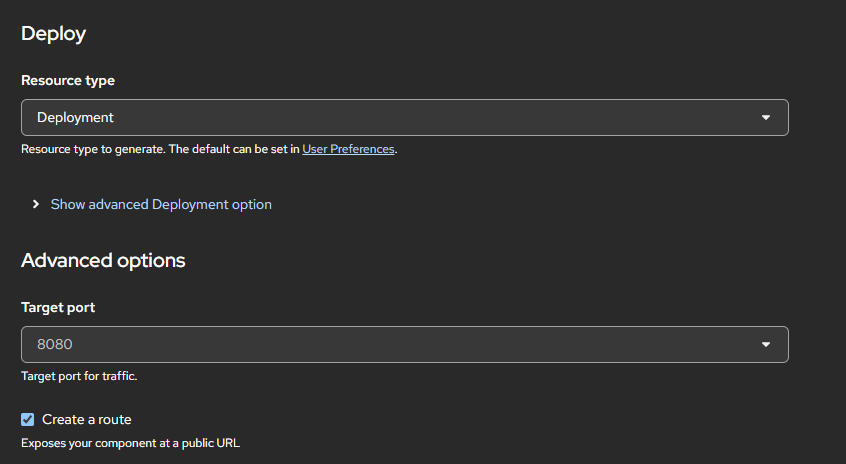Click "Exposes your component at a public URL" text
This screenshot has width=846, height=464.
[131, 442]
